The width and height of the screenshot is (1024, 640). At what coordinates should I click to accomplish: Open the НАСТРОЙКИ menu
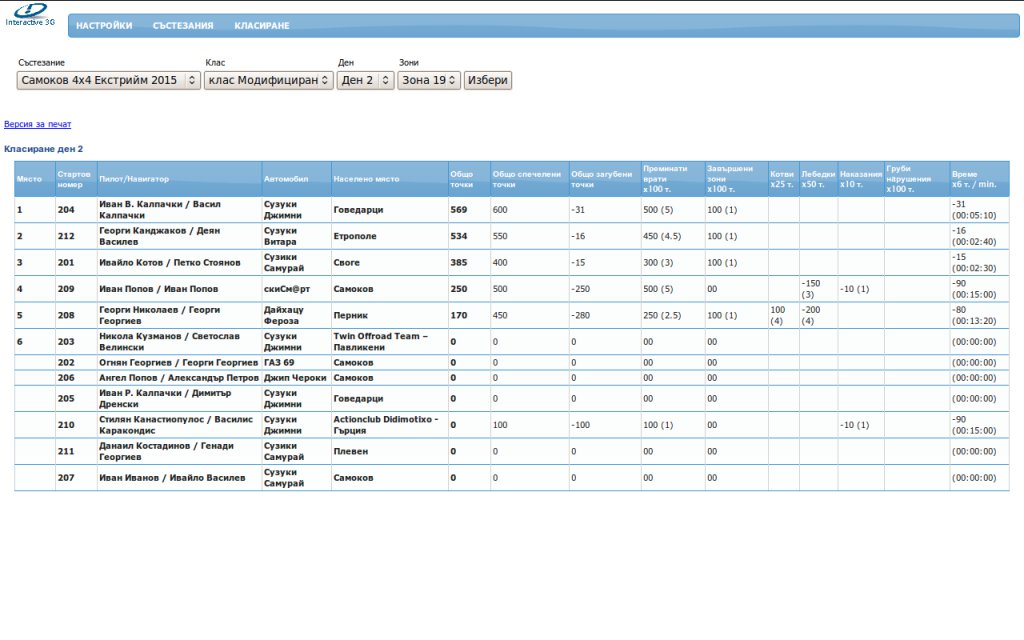(104, 26)
